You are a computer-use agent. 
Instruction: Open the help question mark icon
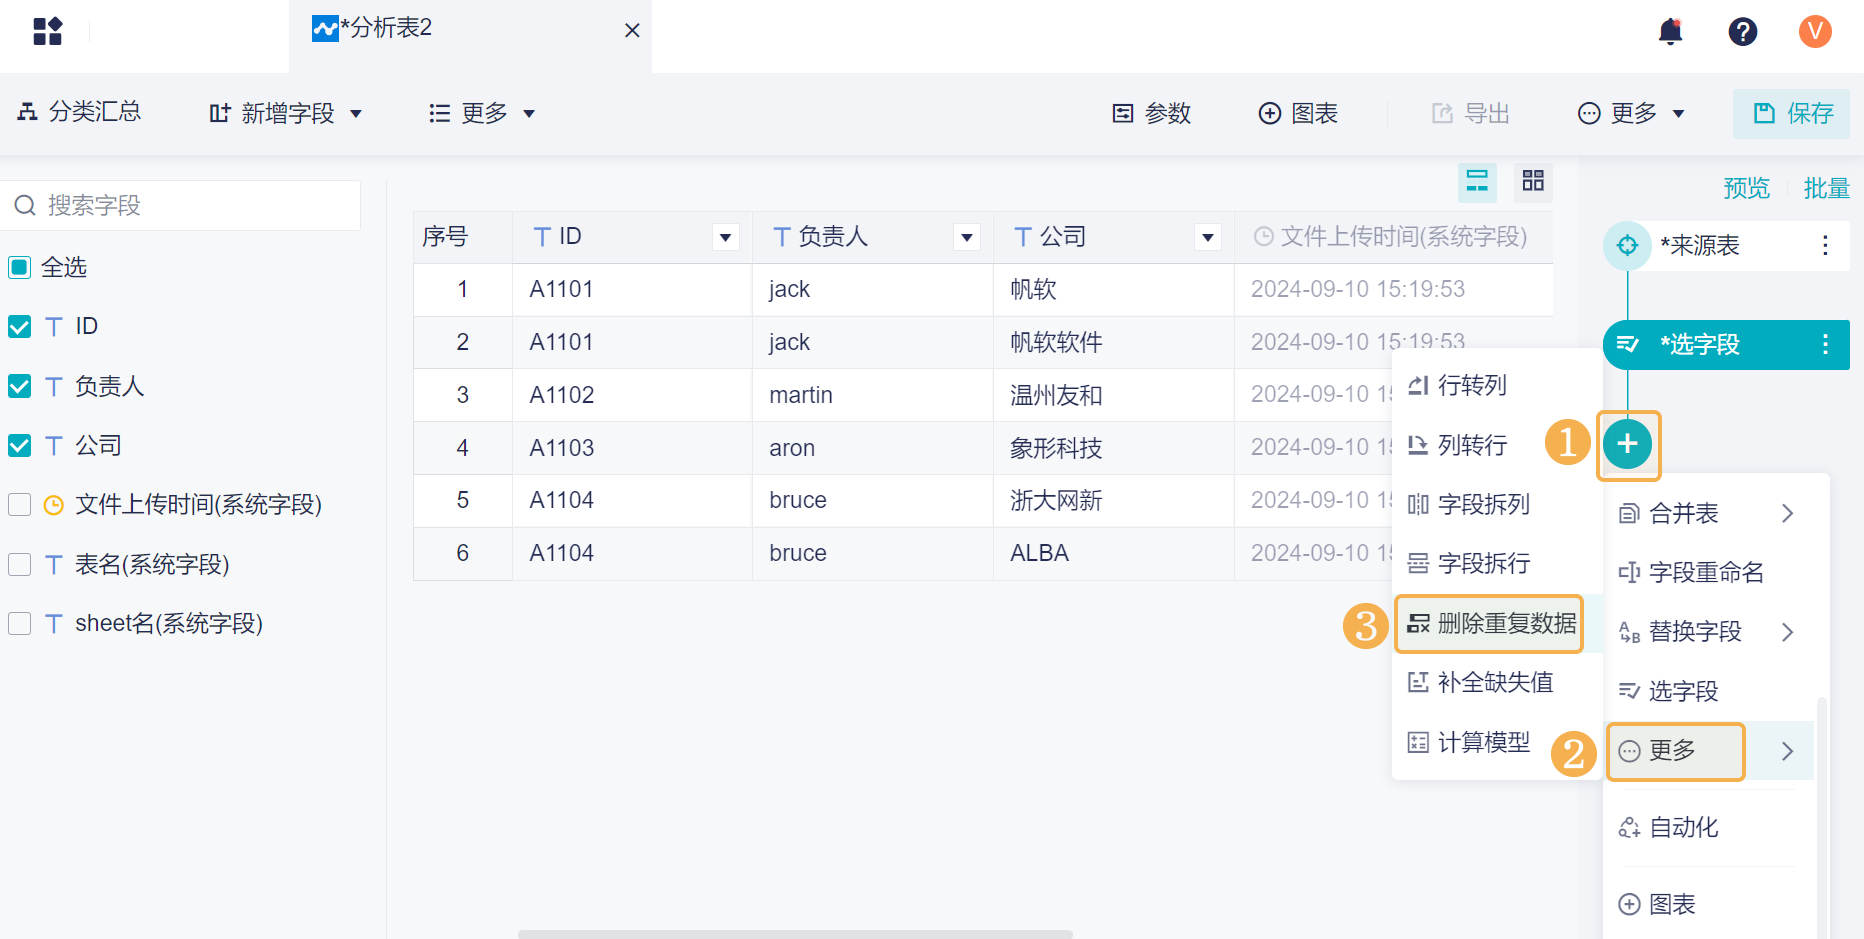click(1742, 32)
